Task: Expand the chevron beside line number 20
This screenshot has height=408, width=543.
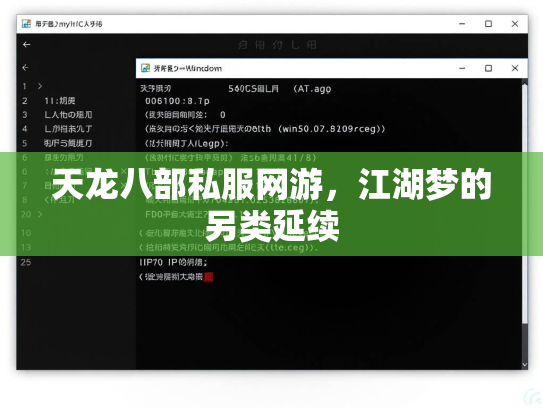Action: click(x=40, y=214)
